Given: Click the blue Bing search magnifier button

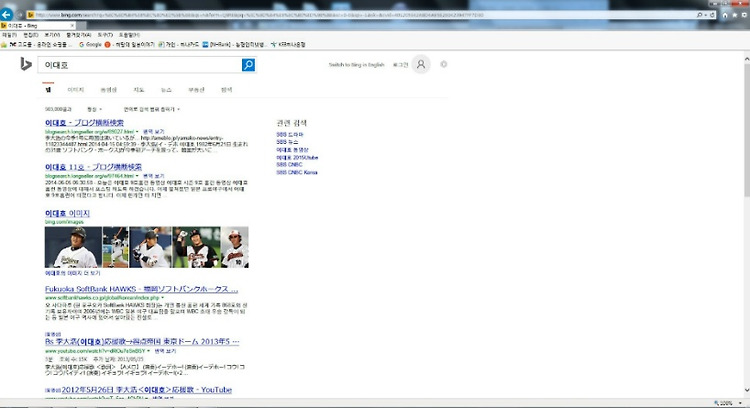Looking at the screenshot, I should 248,65.
